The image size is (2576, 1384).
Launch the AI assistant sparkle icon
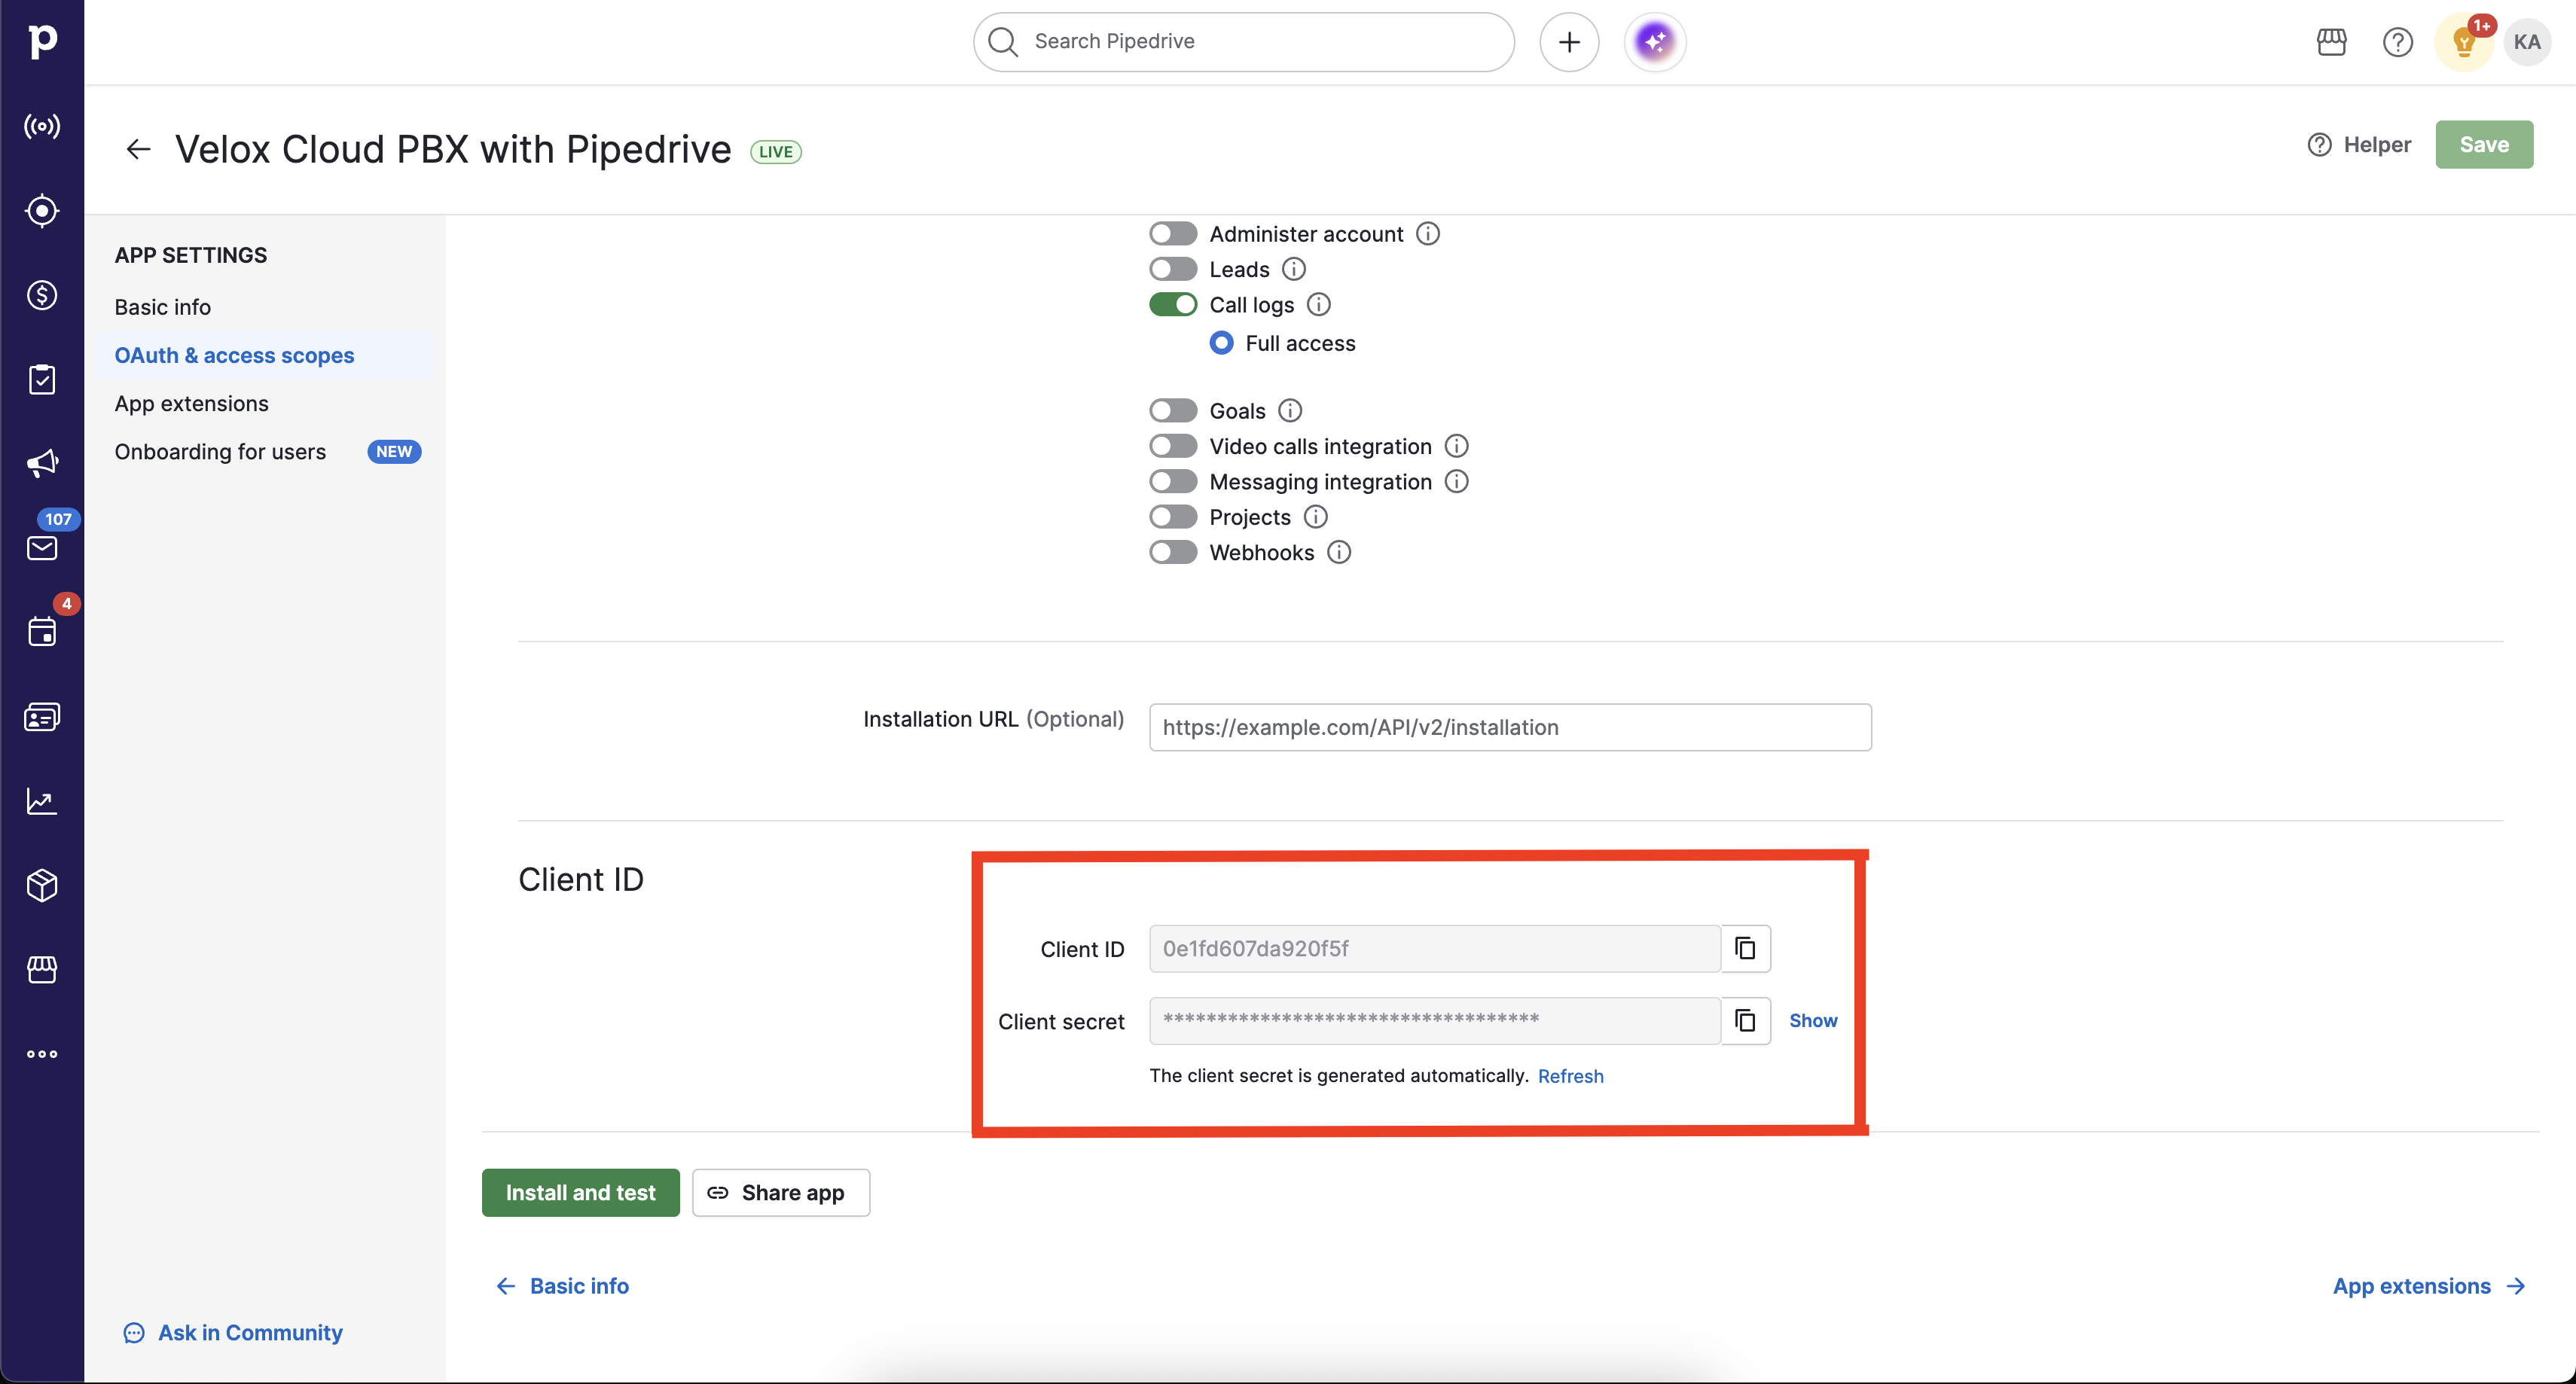pyautogui.click(x=1655, y=42)
